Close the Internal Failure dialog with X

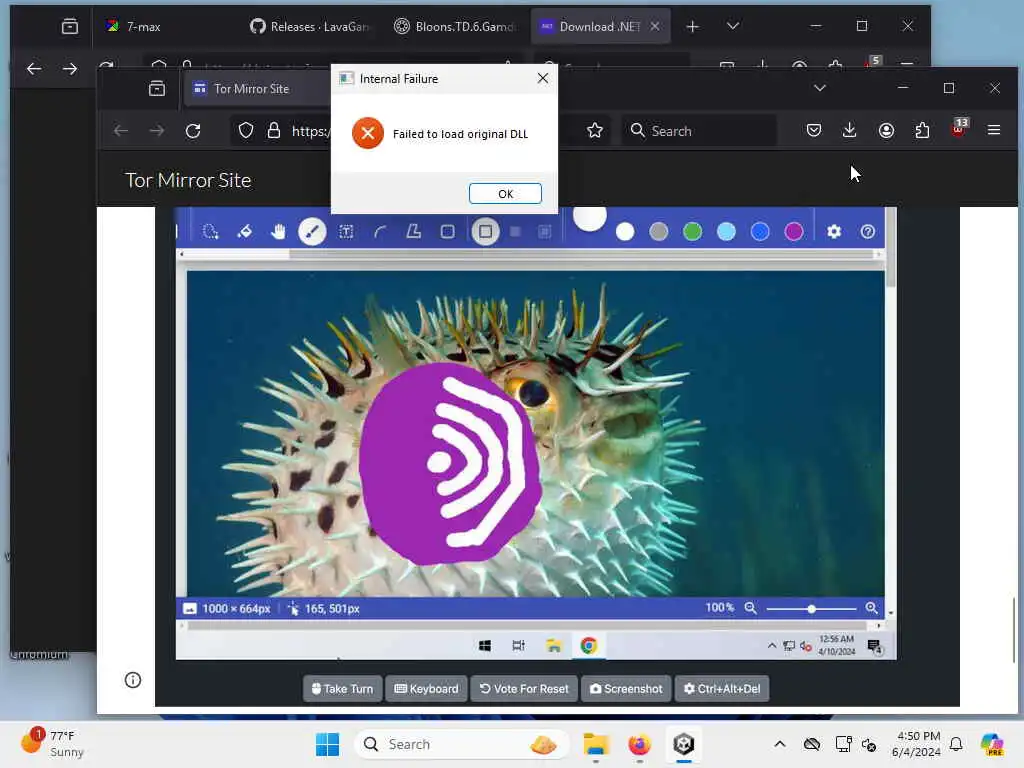[x=543, y=78]
